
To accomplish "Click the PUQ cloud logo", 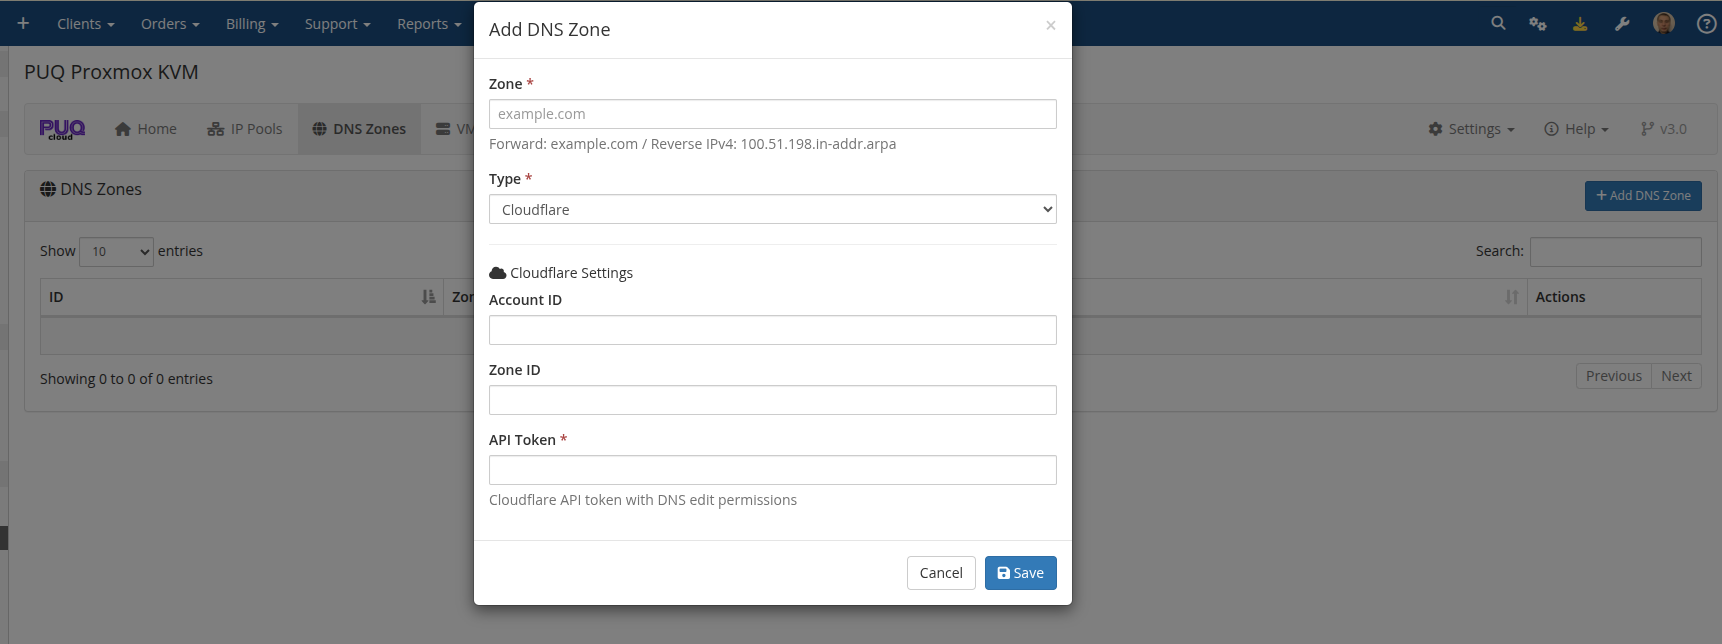I will [61, 128].
